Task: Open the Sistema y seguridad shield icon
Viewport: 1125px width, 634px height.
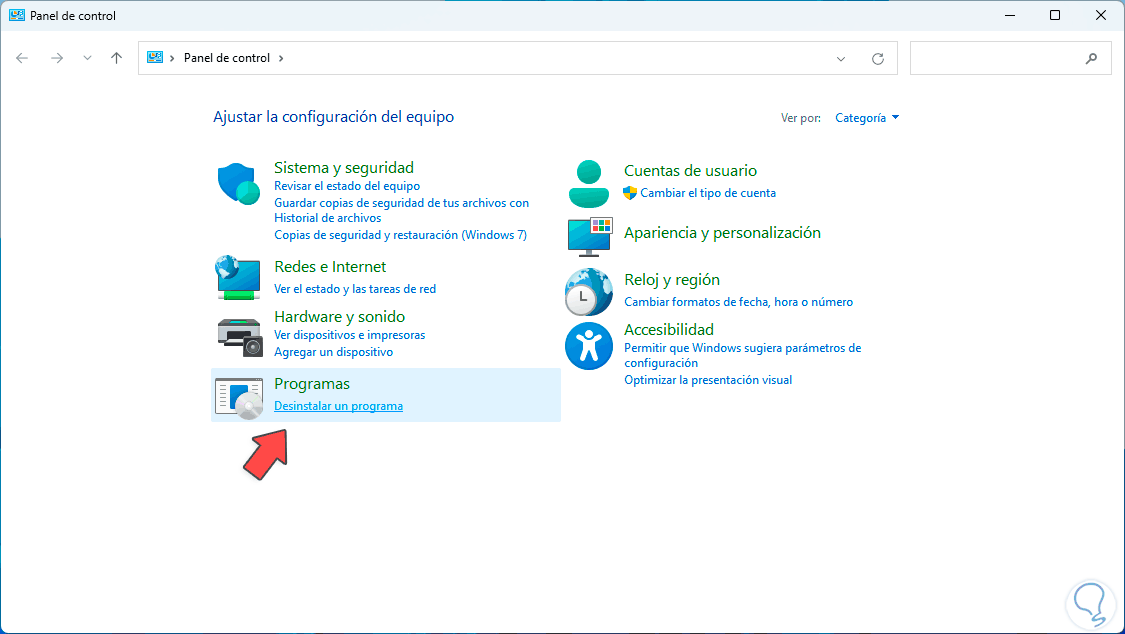Action: tap(238, 184)
